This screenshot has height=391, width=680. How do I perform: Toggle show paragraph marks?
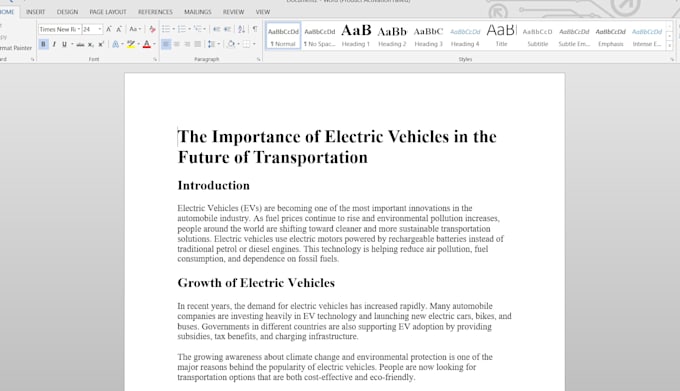[255, 29]
